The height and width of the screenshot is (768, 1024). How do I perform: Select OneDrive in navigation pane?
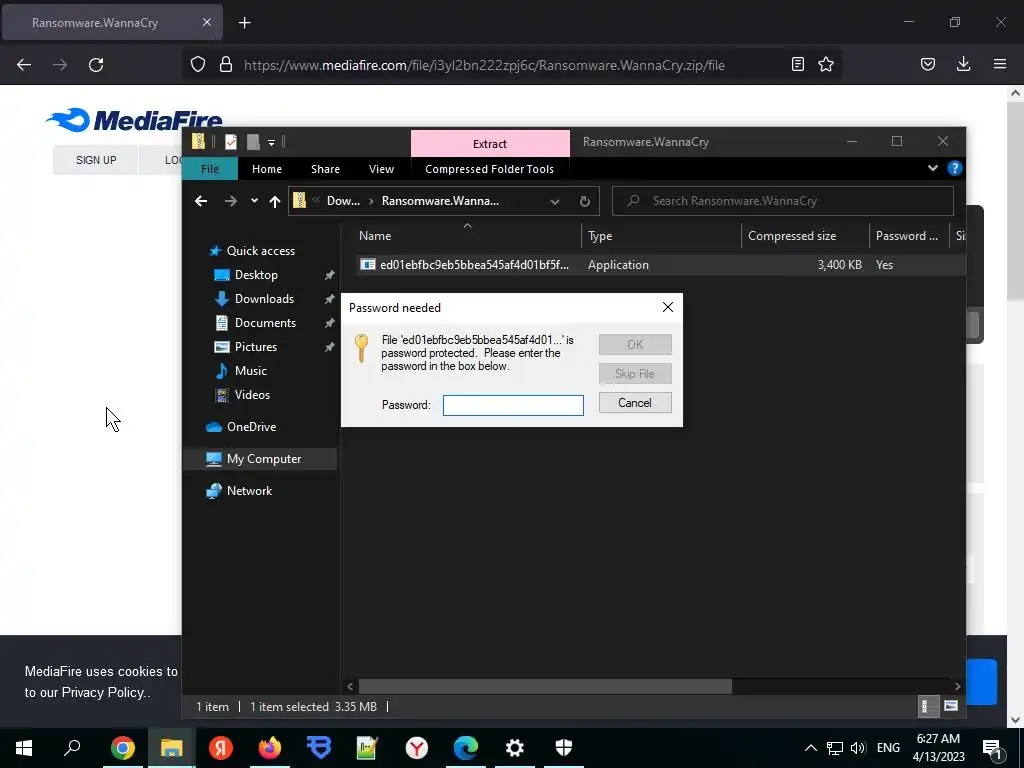251,427
